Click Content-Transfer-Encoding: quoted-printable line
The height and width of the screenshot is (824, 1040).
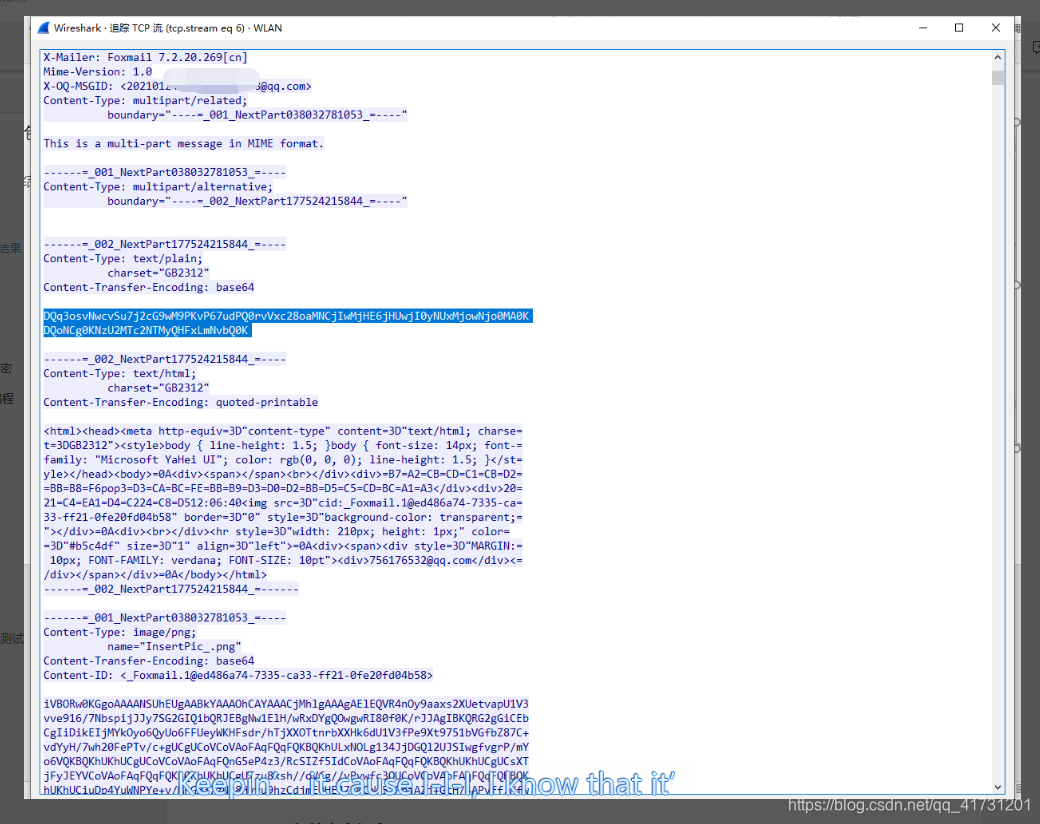[180, 403]
